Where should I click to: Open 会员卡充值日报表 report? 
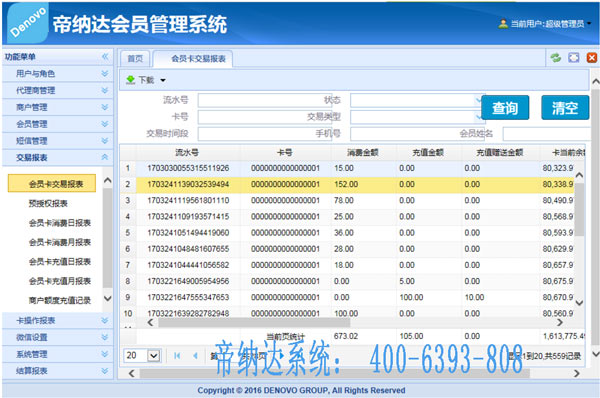60,262
